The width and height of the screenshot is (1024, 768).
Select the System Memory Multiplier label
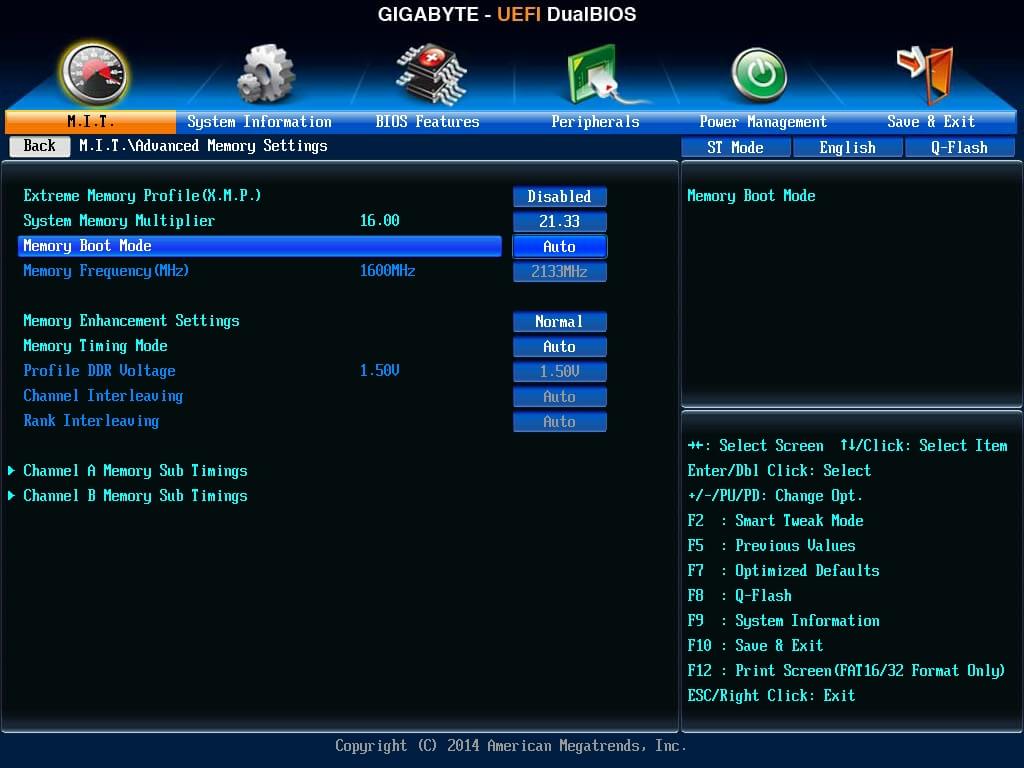[119, 221]
